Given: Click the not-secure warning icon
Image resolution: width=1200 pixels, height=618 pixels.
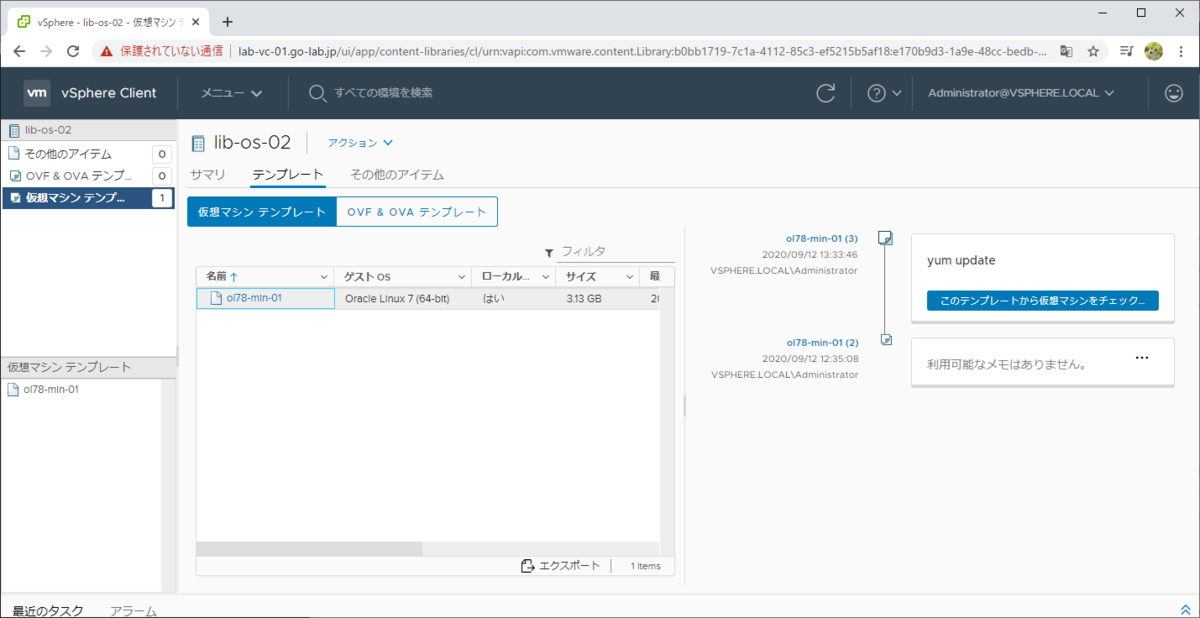Looking at the screenshot, I should tap(106, 51).
